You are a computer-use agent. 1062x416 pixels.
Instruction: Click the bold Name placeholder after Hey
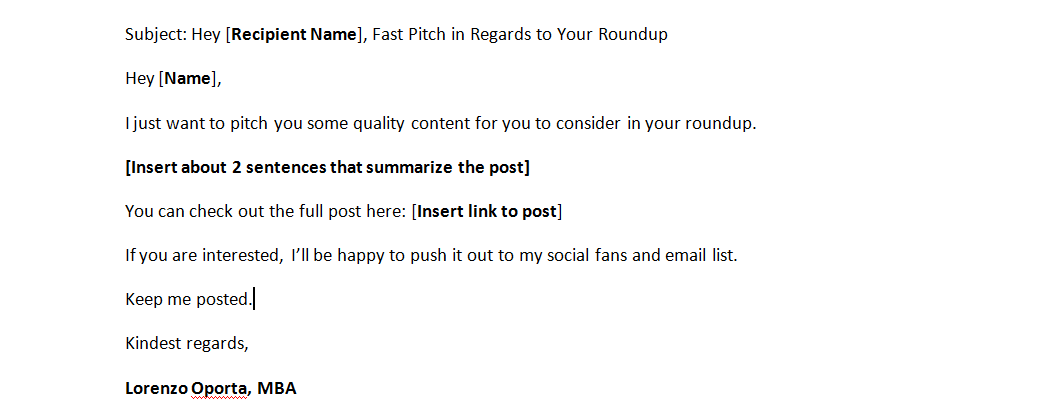coord(188,79)
